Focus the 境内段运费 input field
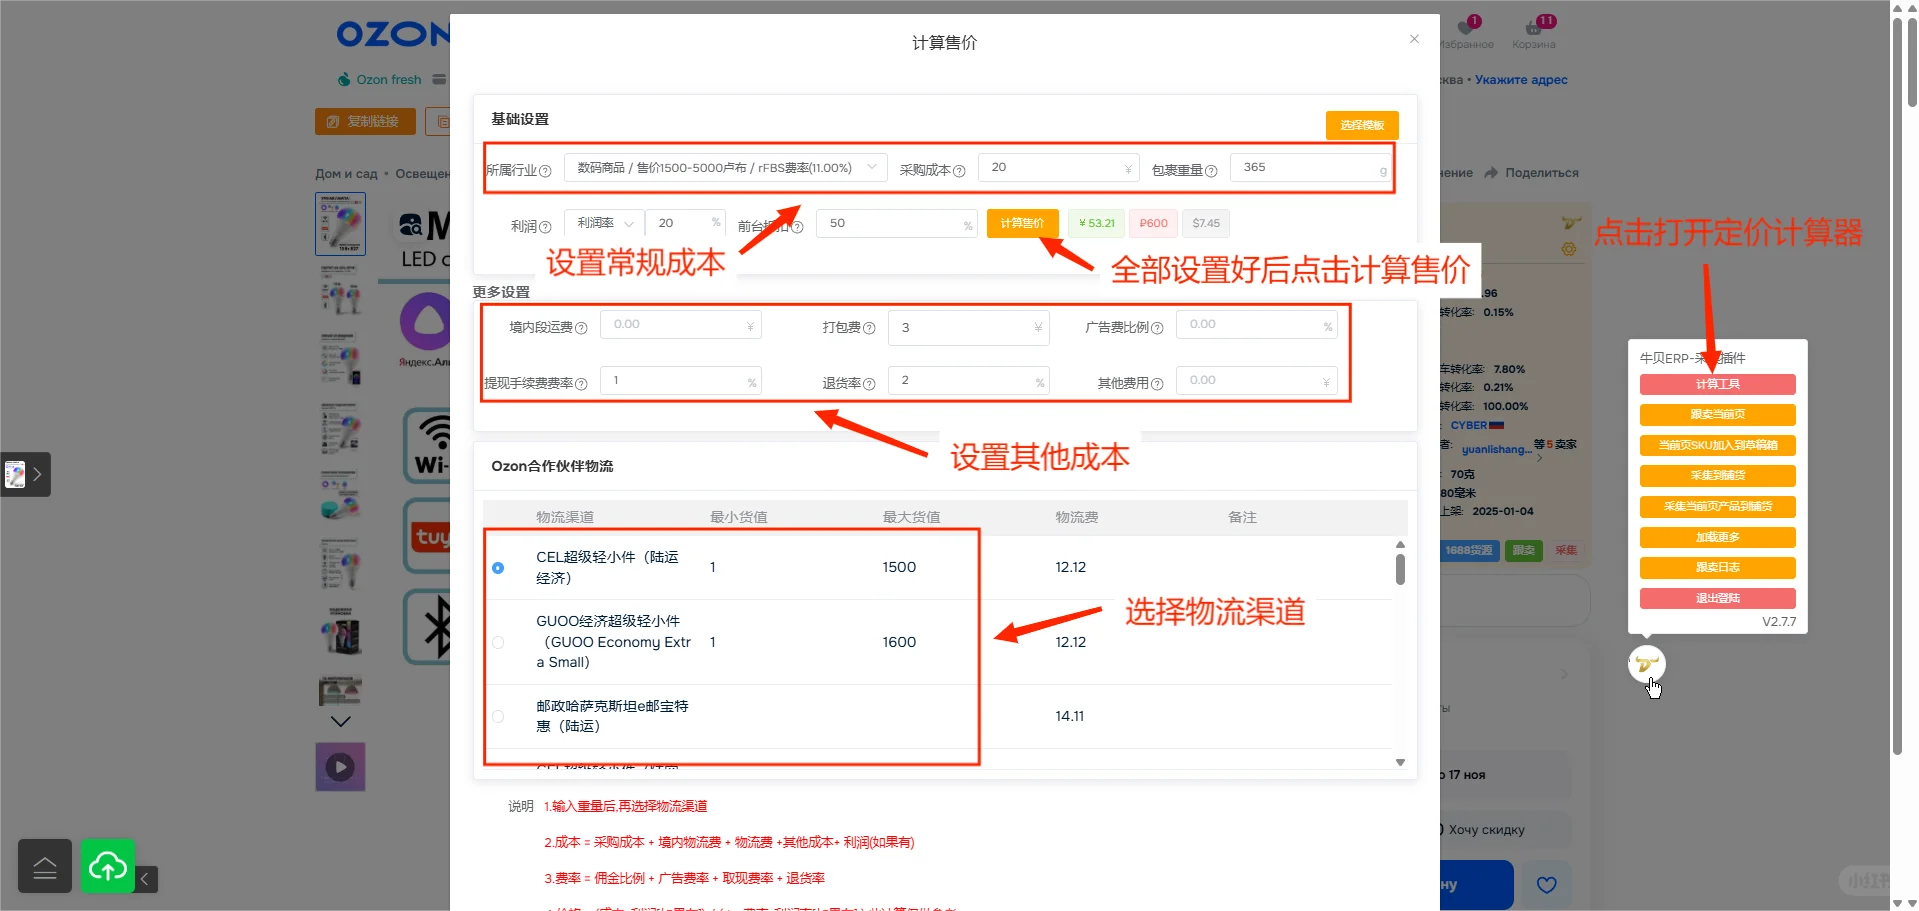This screenshot has width=1919, height=911. [681, 325]
